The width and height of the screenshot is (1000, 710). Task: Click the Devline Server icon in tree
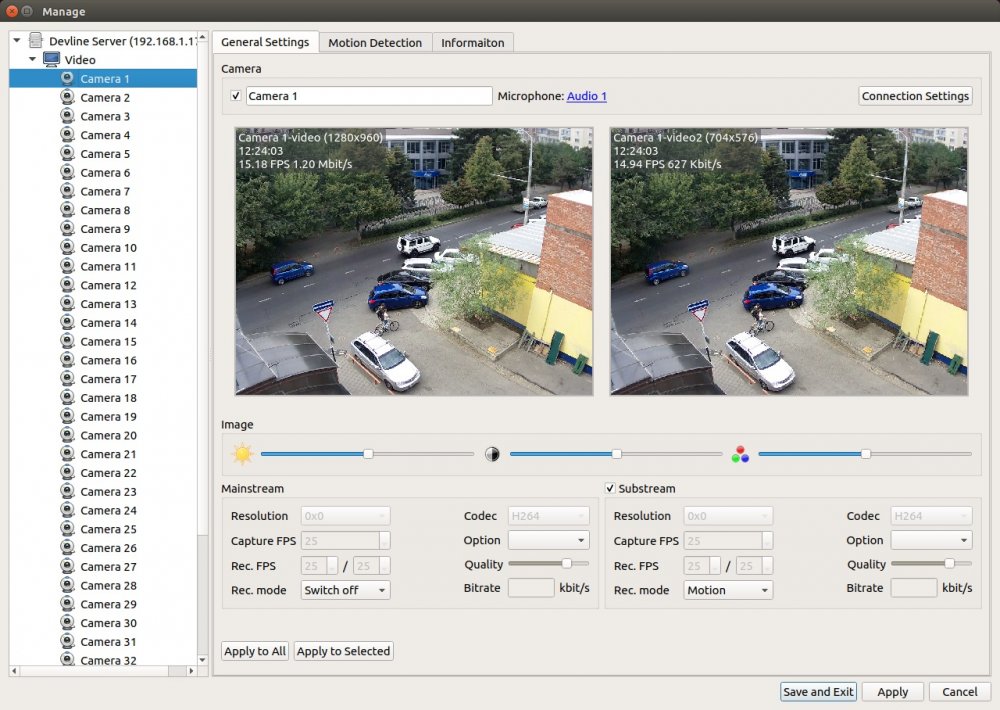pos(36,41)
